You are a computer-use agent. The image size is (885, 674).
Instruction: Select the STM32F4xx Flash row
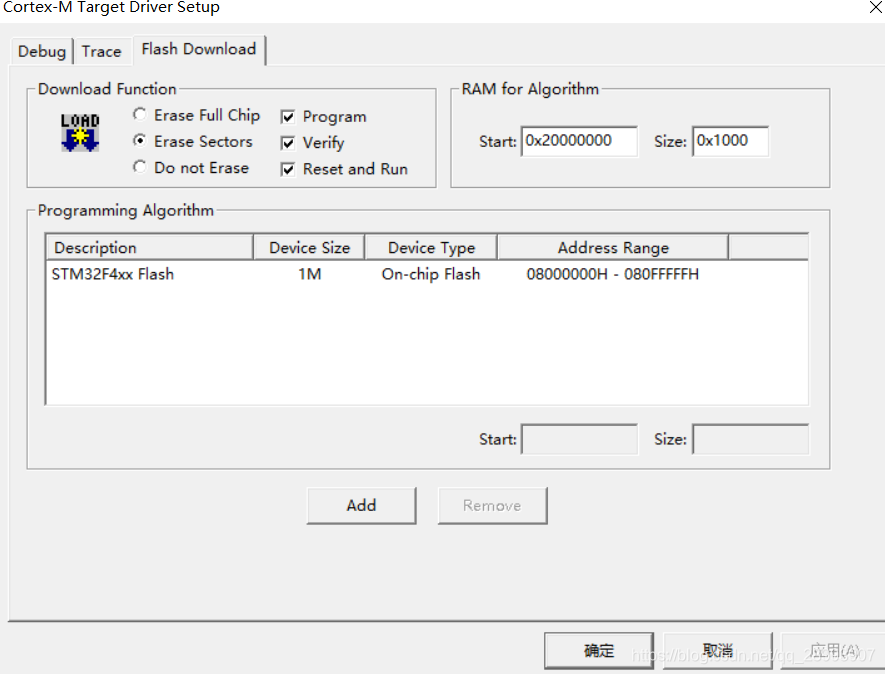point(427,274)
